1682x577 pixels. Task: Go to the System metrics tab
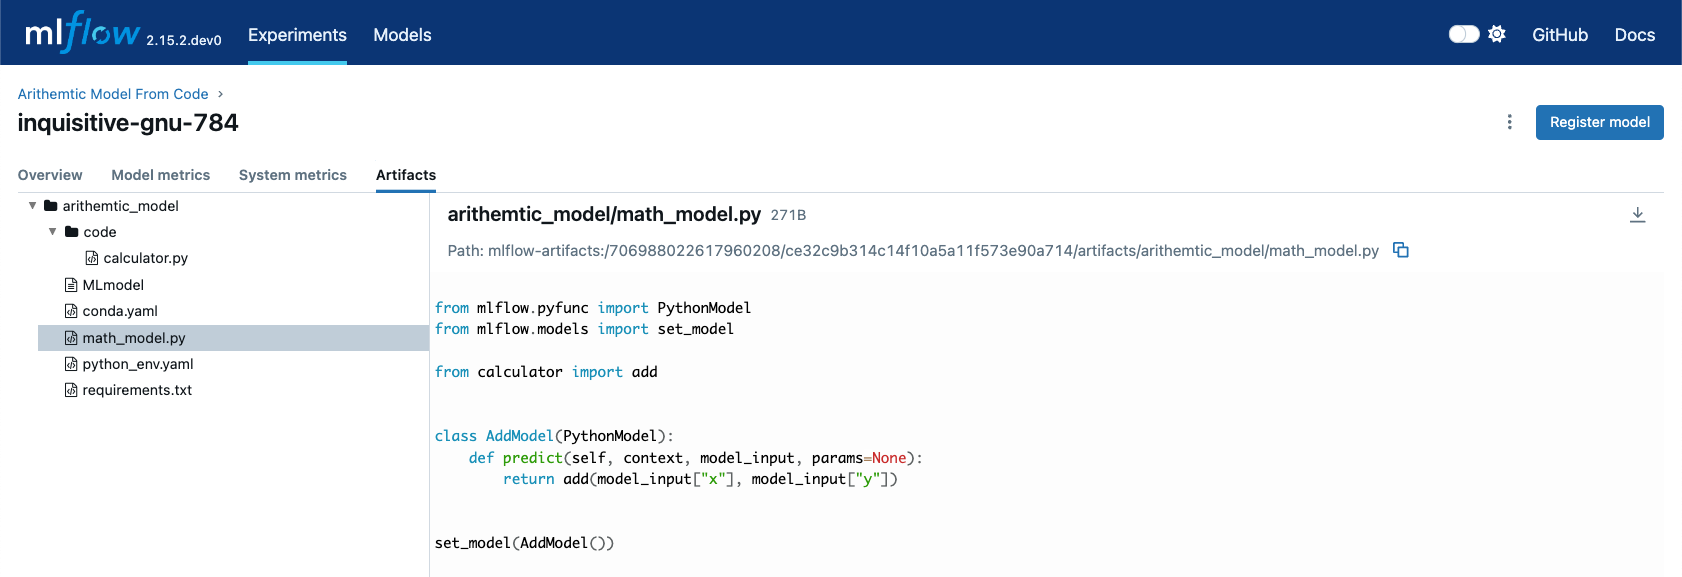point(292,175)
